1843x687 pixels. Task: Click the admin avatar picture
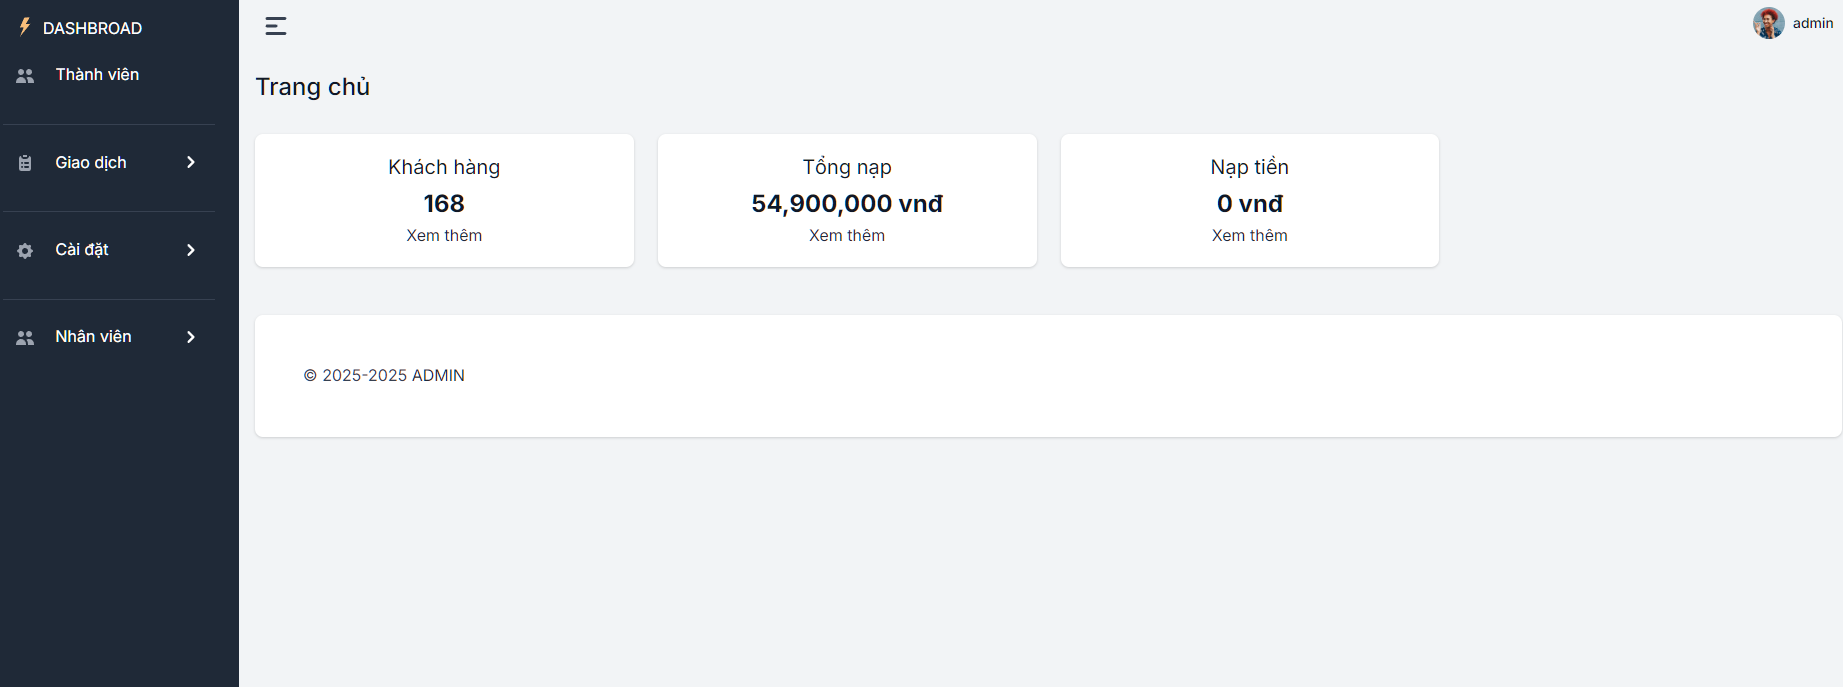pos(1768,23)
